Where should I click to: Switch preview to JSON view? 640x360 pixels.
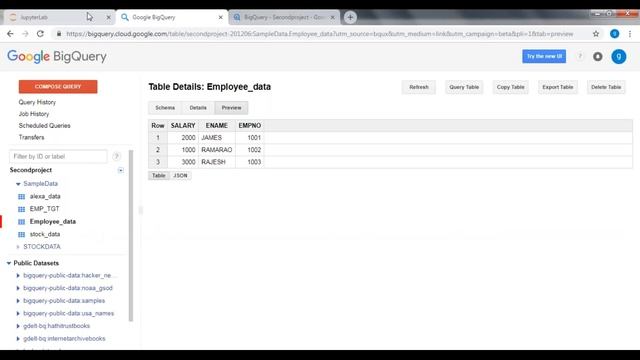[180, 176]
